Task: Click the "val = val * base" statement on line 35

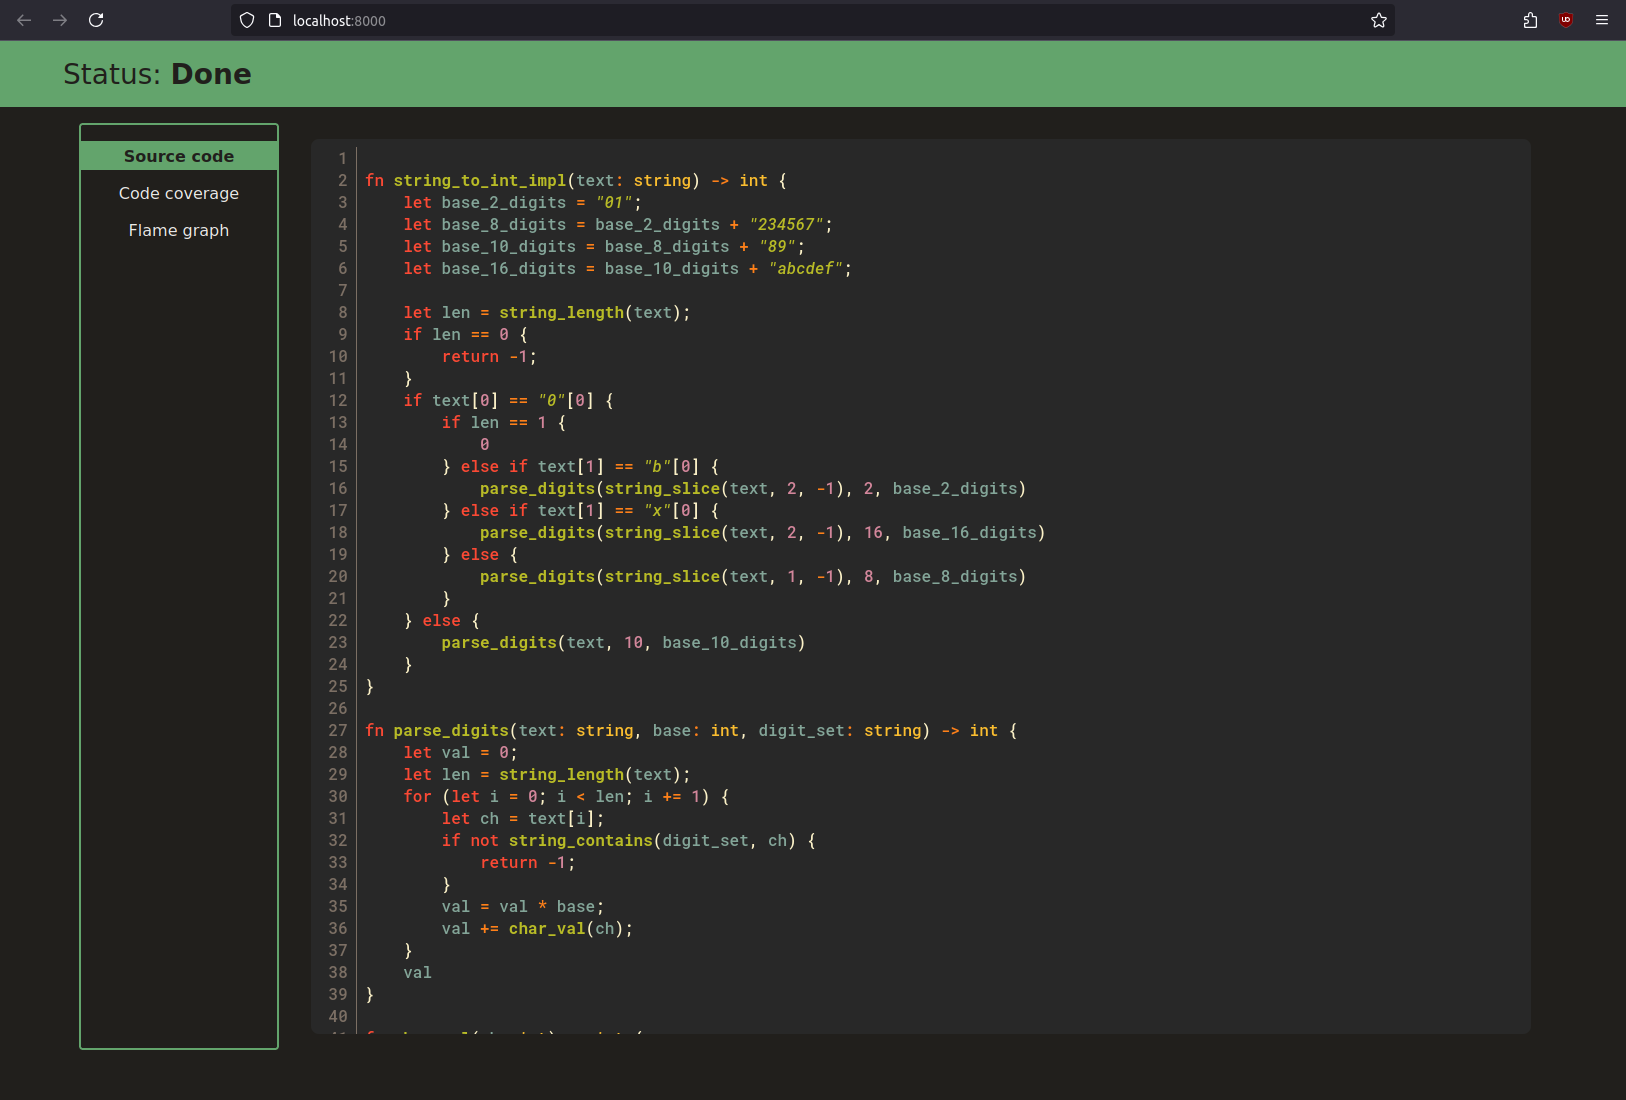Action: 523,907
